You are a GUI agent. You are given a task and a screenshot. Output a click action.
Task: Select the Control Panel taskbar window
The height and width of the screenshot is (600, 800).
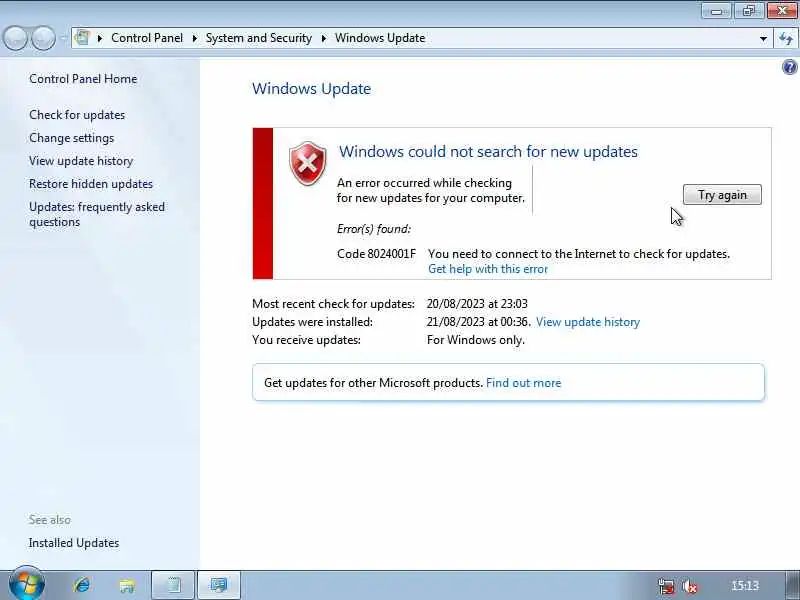(218, 585)
